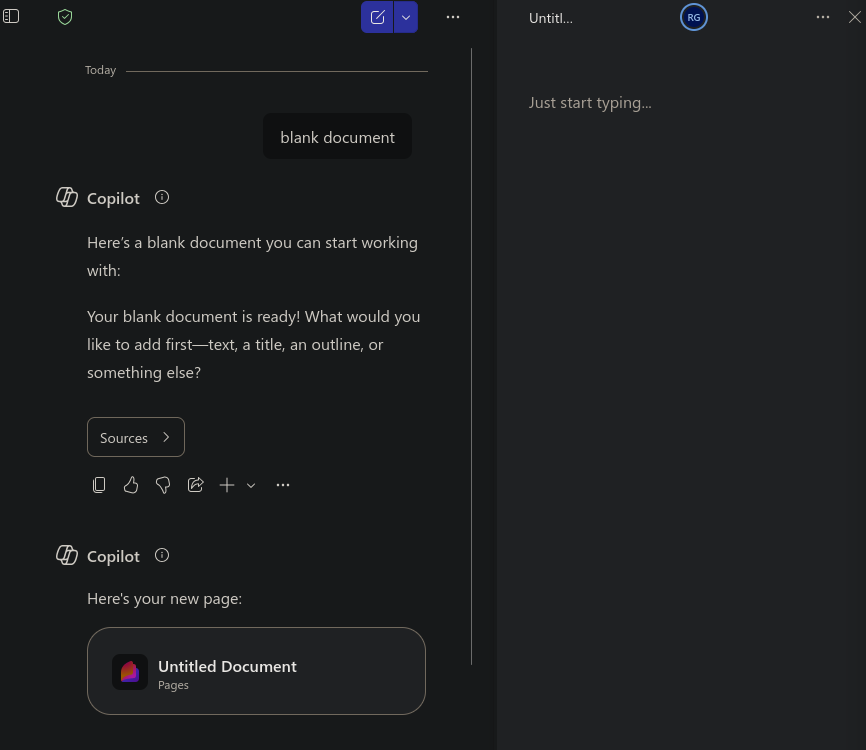The height and width of the screenshot is (750, 866).
Task: Open the Pages app icon on the document card
Action: pos(130,672)
